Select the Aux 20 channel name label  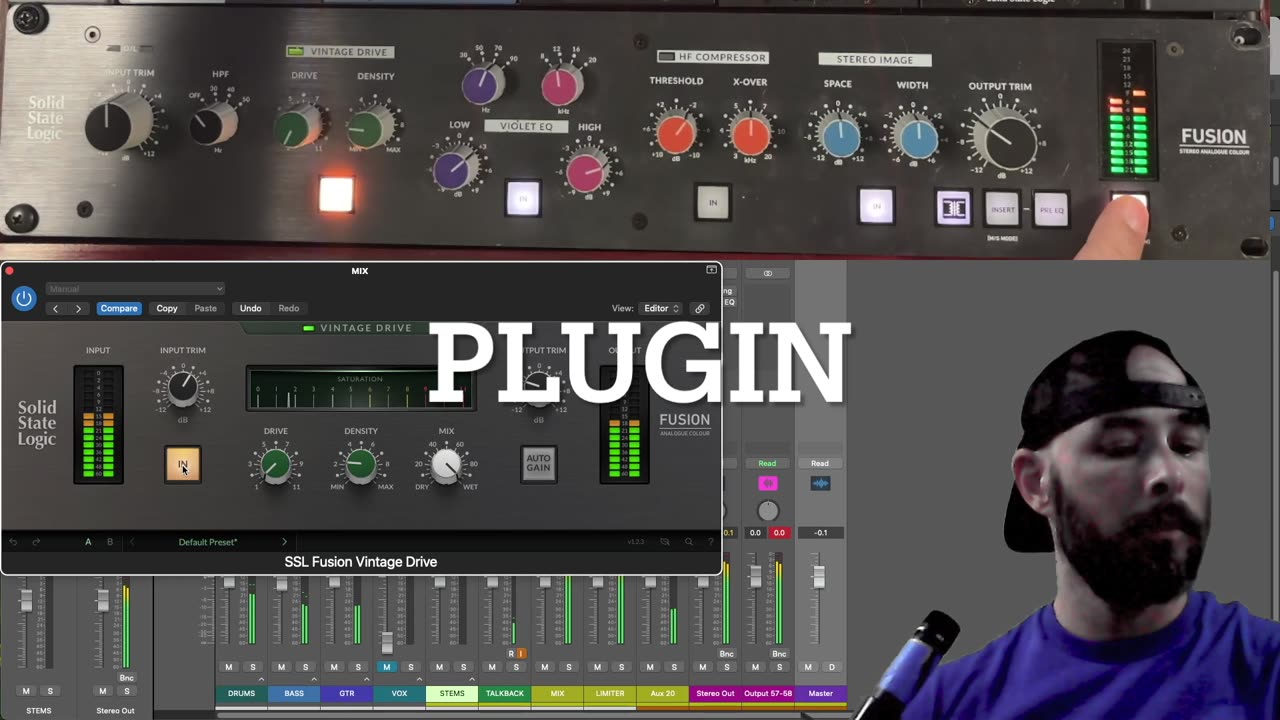[x=662, y=693]
